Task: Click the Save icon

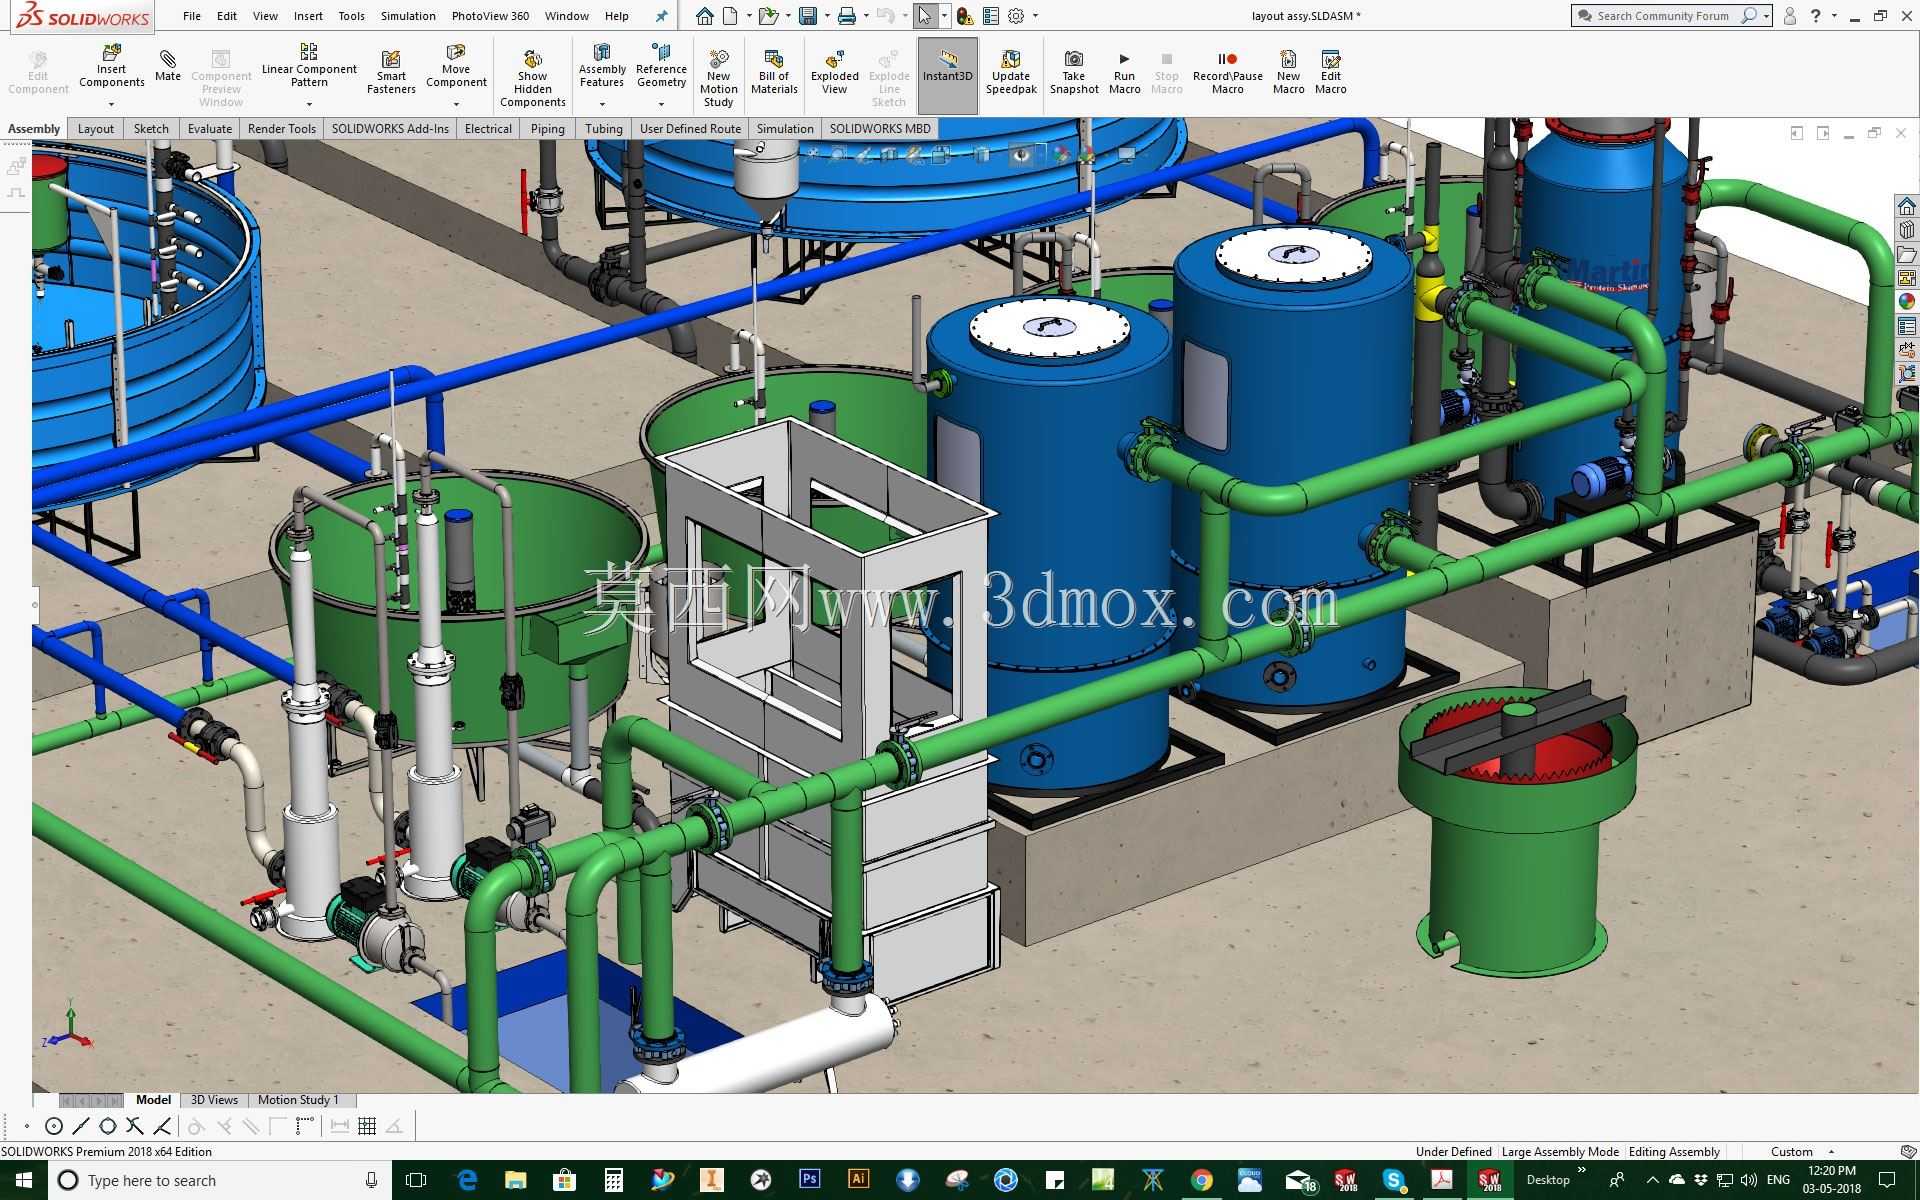Action: [x=808, y=16]
